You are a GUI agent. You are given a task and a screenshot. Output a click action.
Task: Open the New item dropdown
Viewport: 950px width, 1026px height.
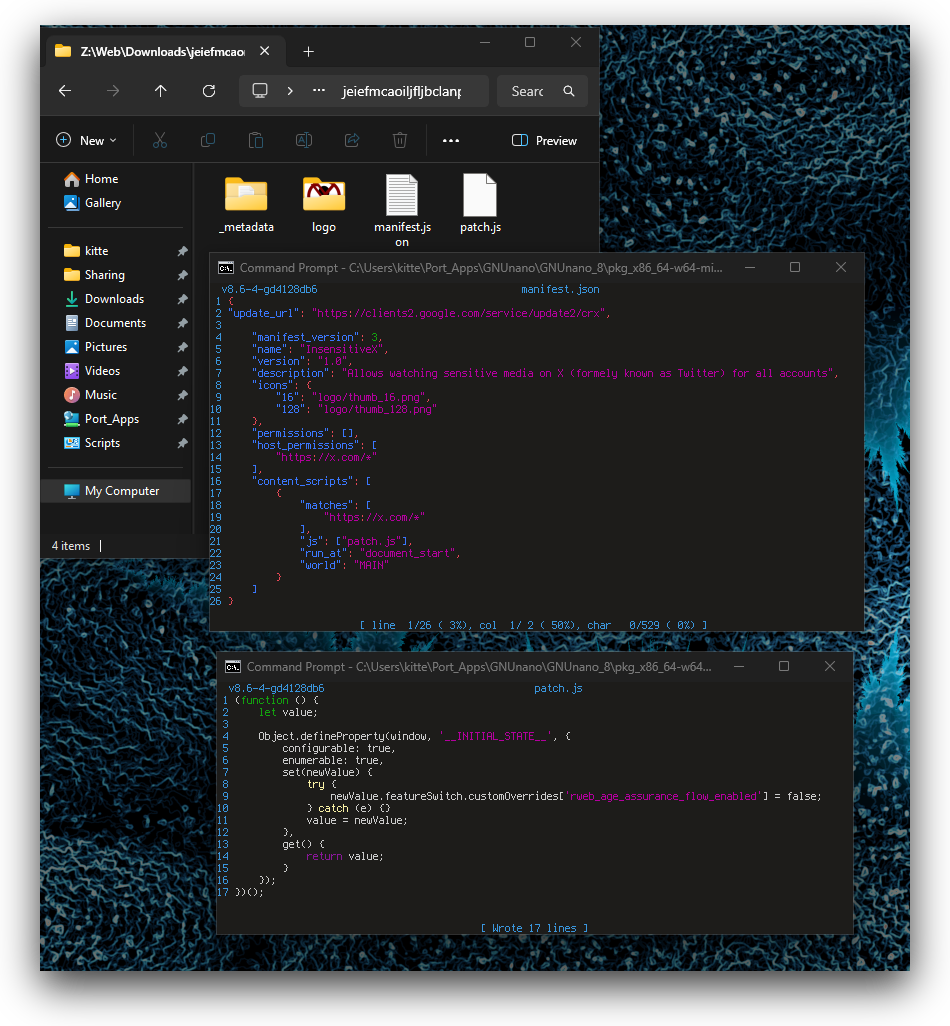click(x=86, y=140)
